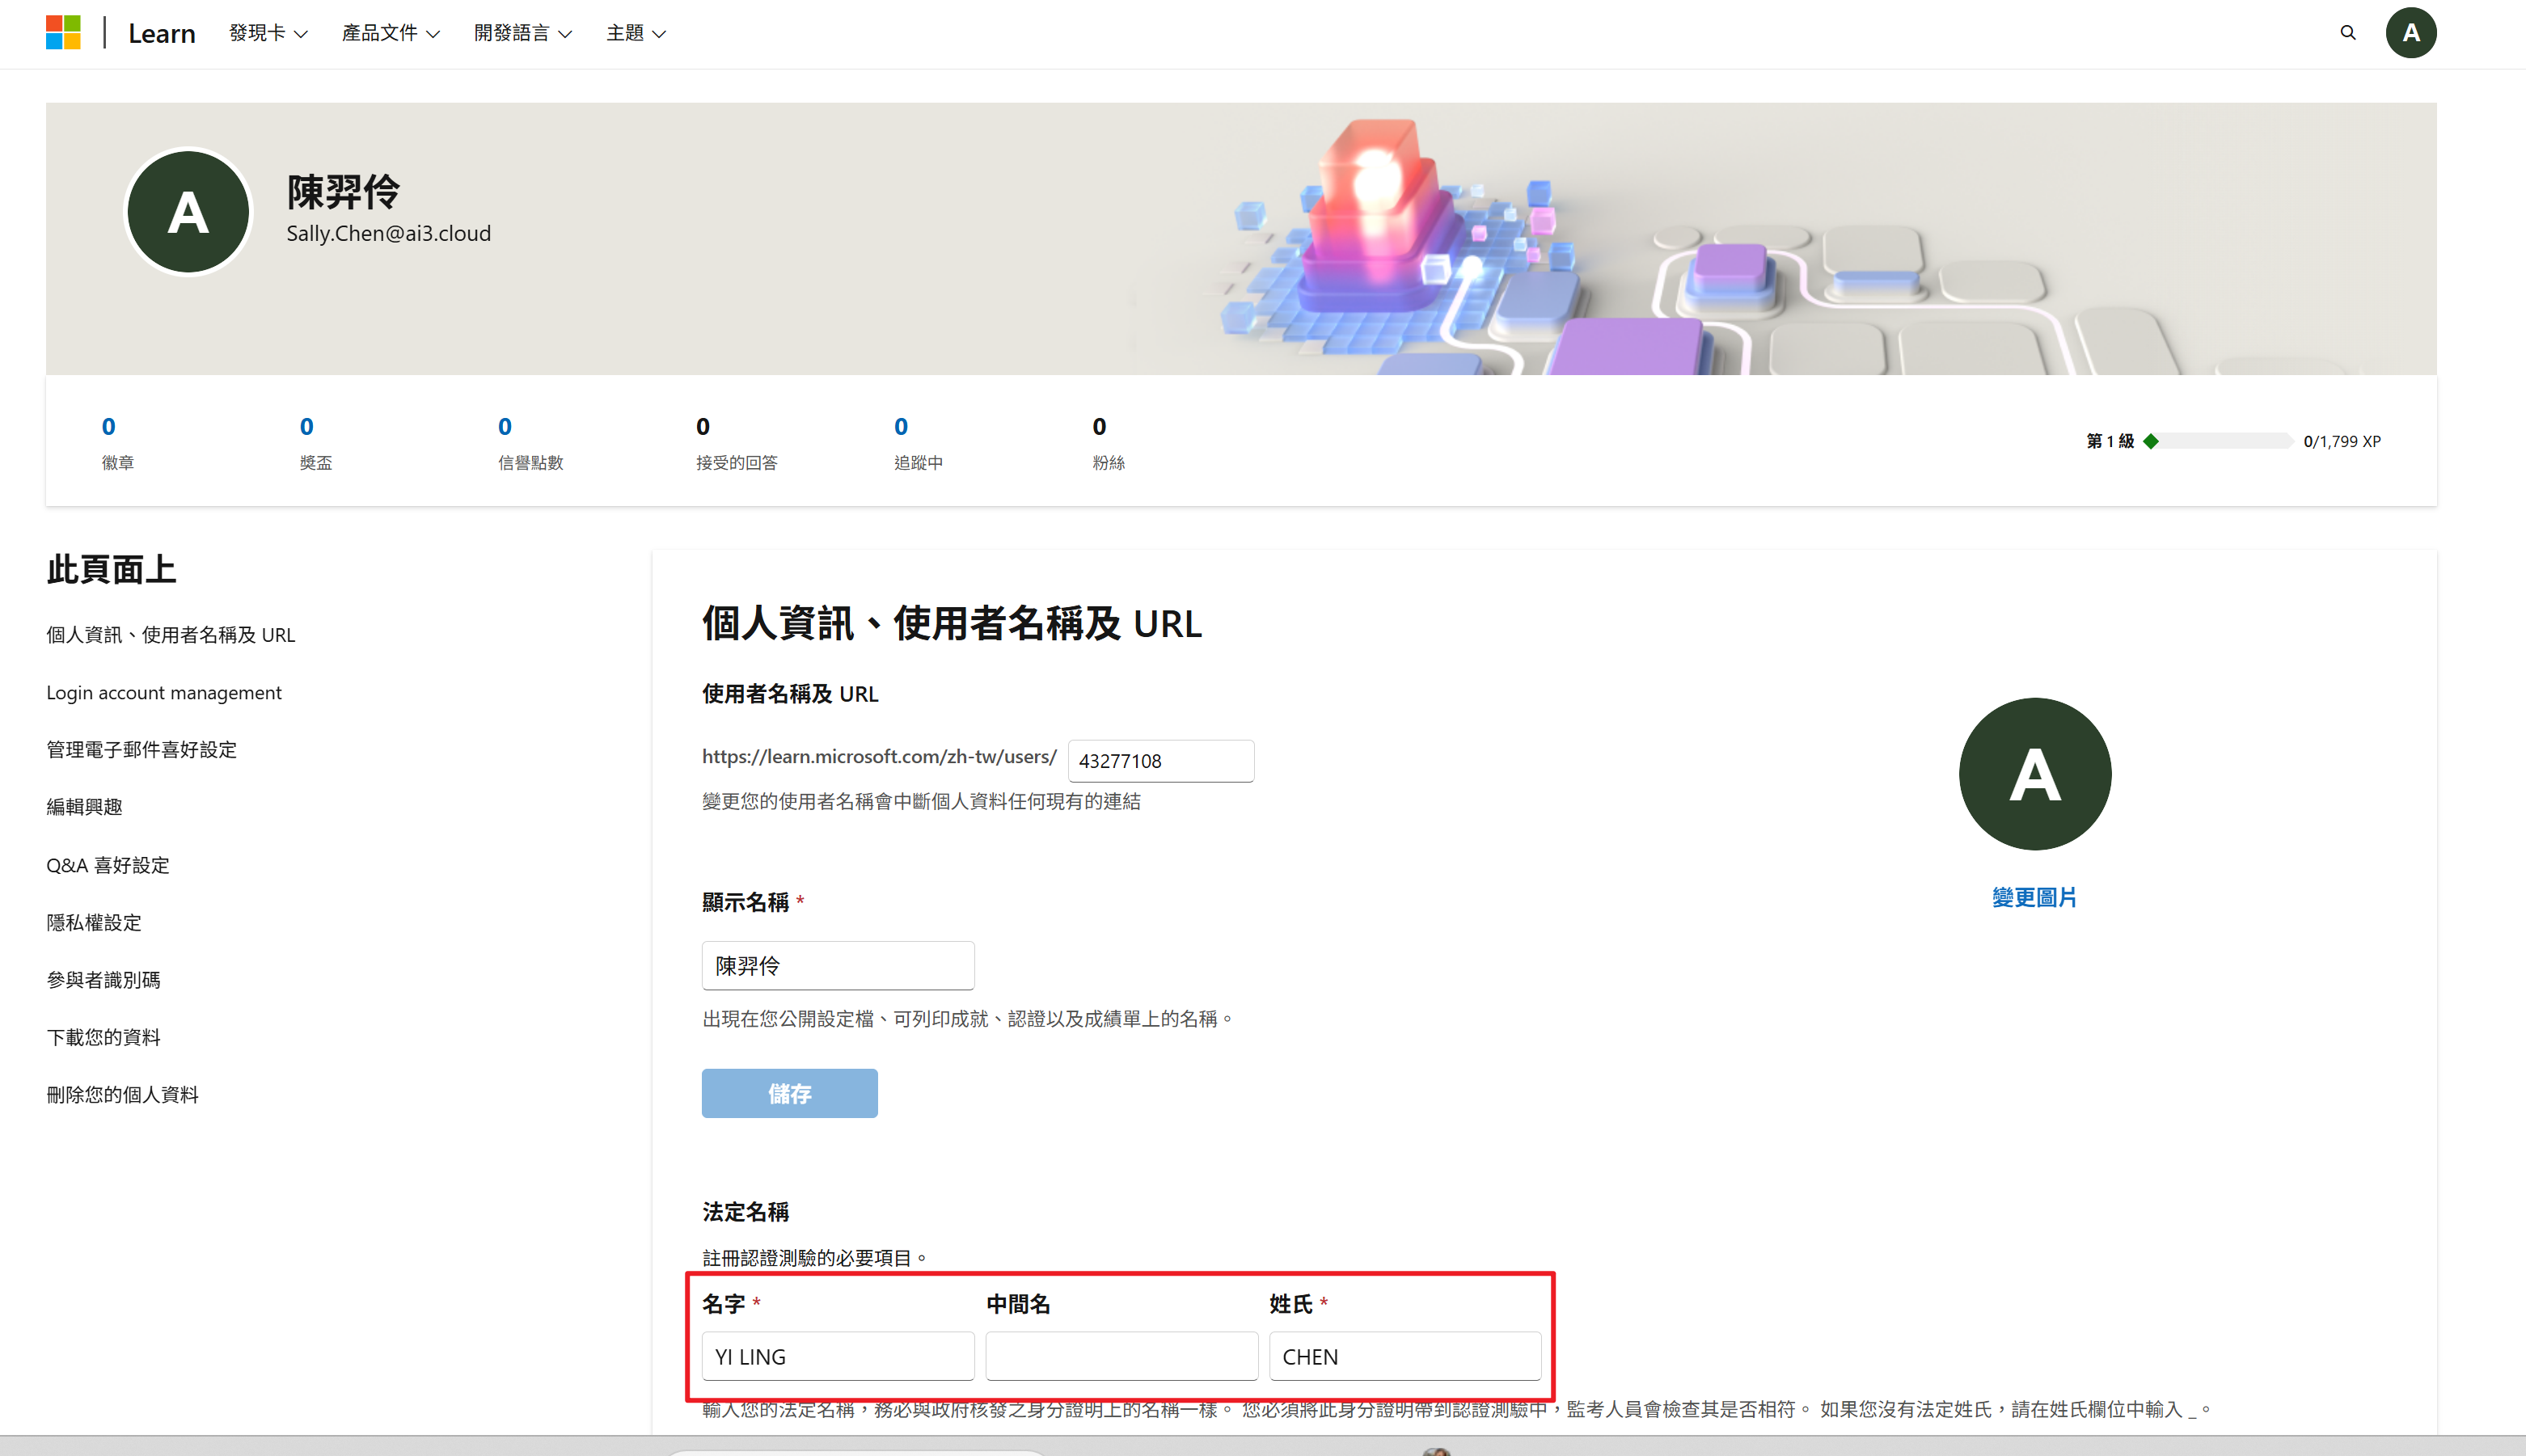Click the 變更圖片 link
Screen dimensions: 2526x1456
click(2034, 898)
